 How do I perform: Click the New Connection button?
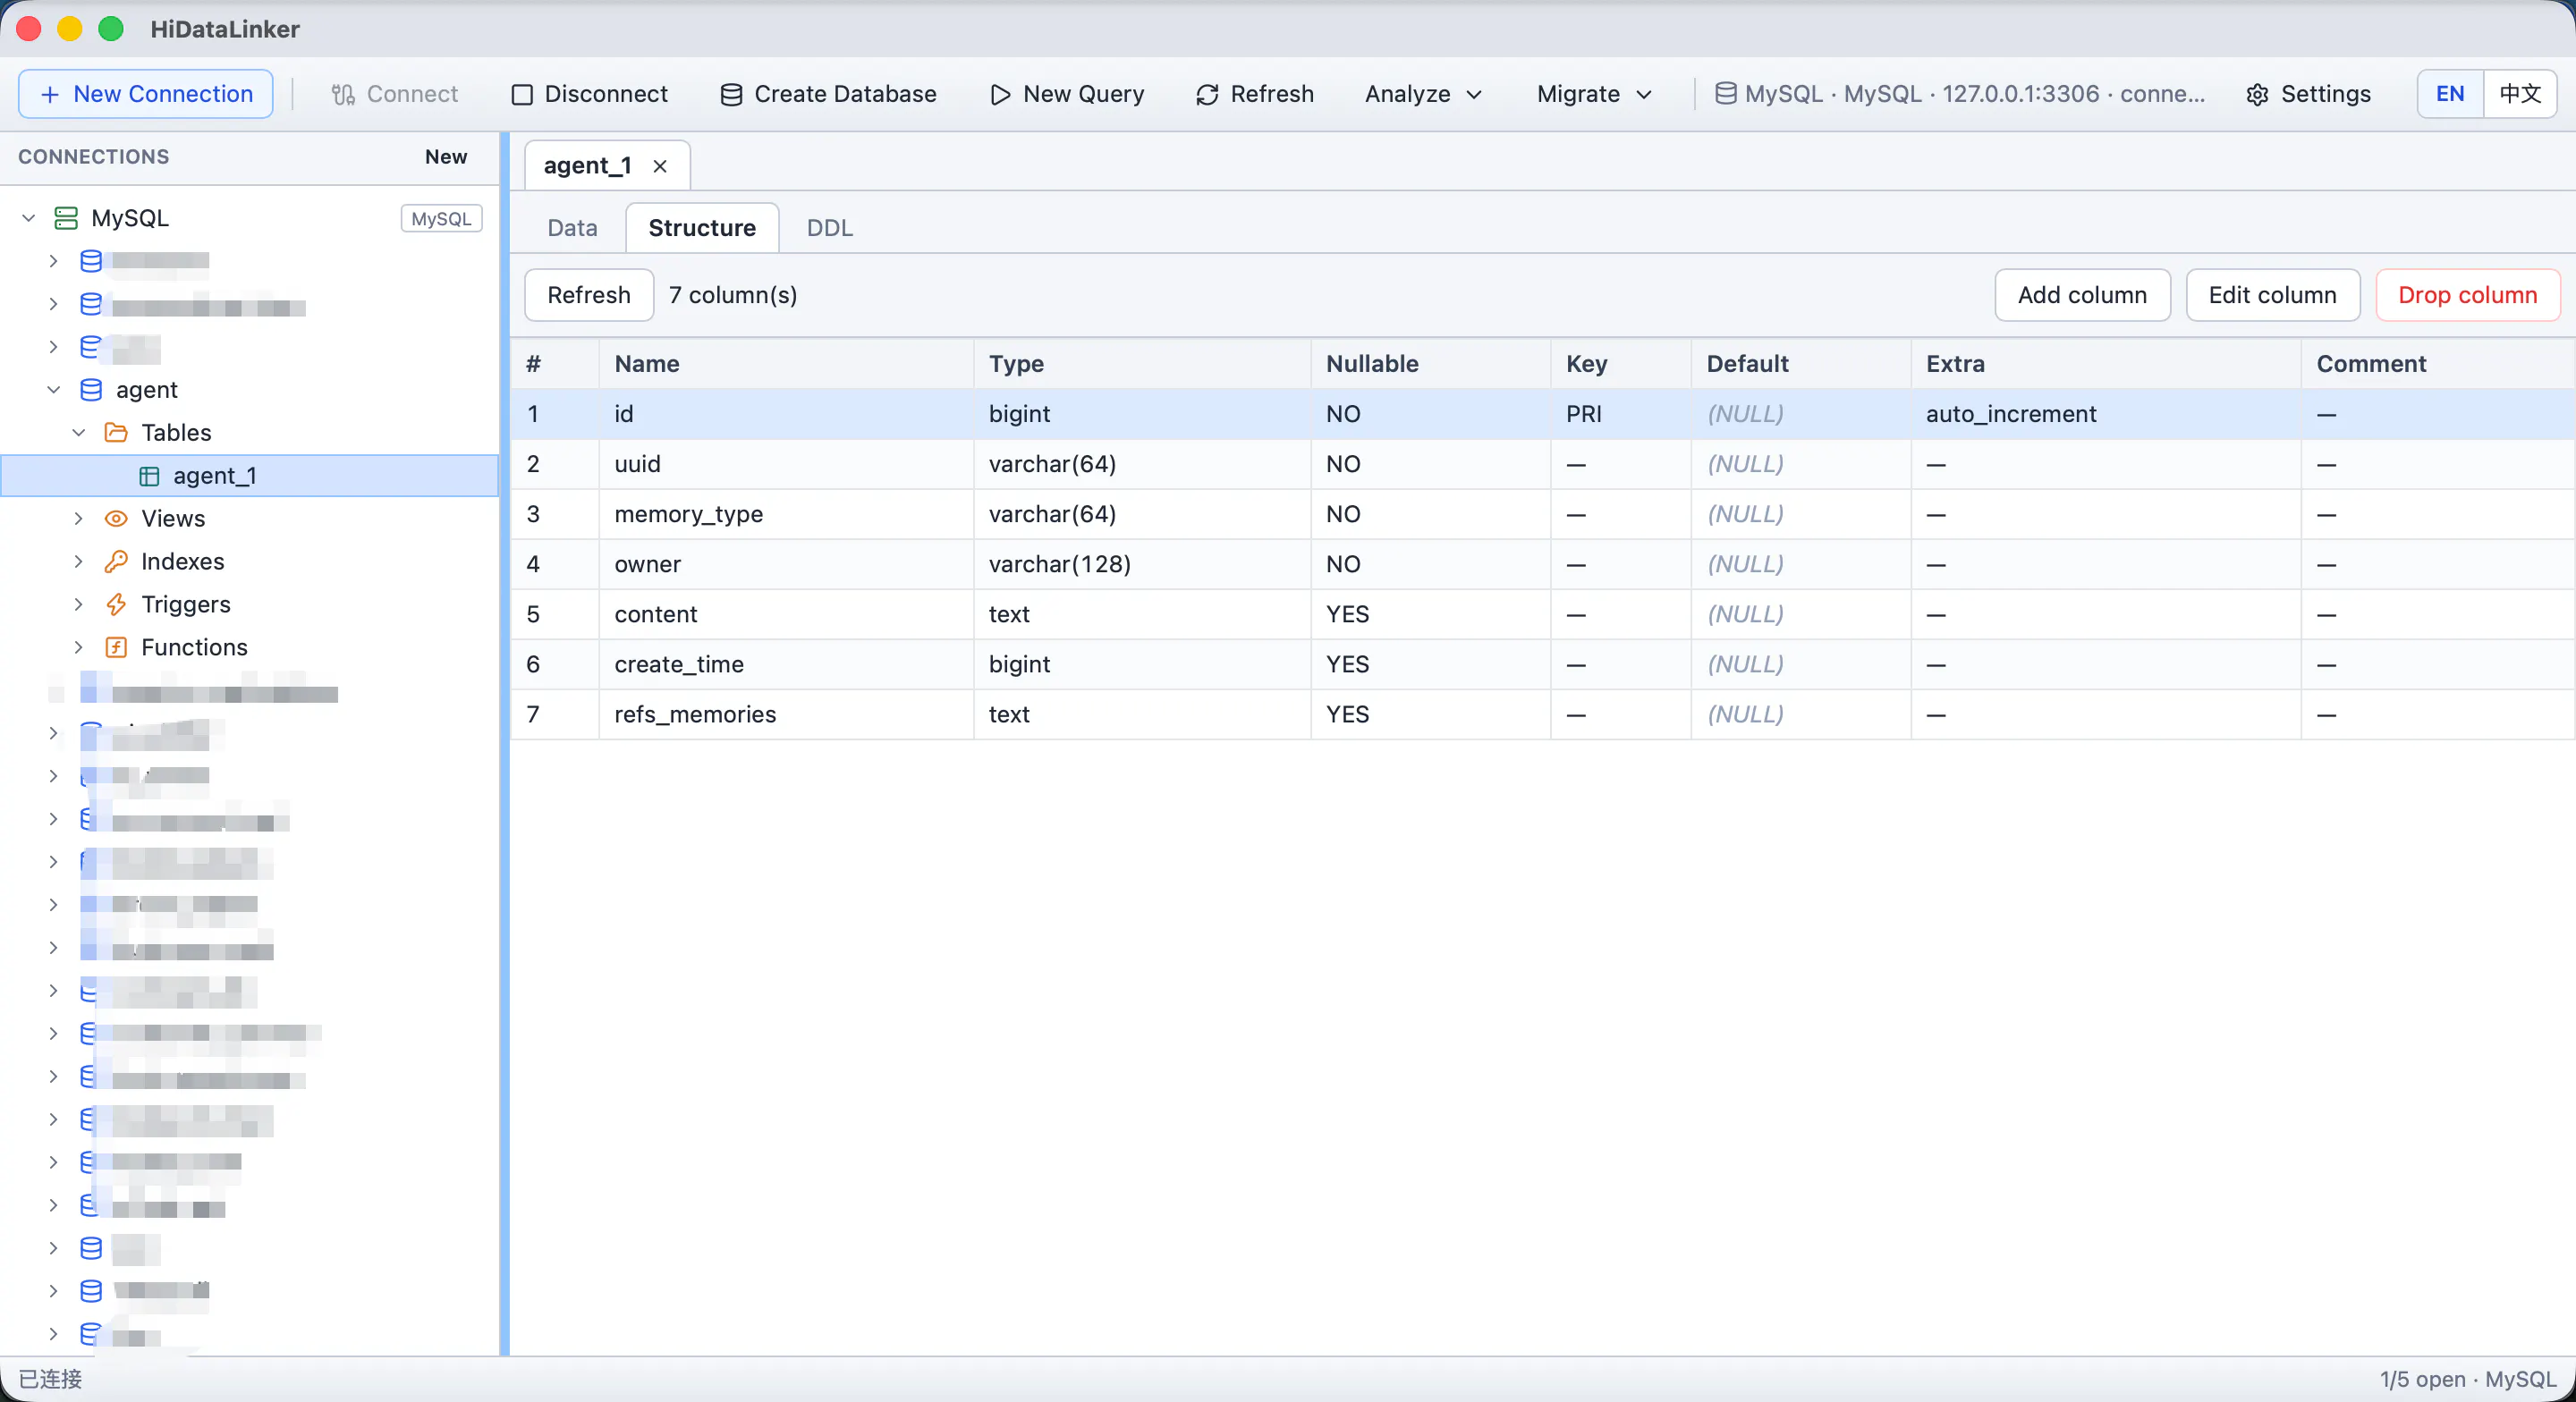[146, 94]
